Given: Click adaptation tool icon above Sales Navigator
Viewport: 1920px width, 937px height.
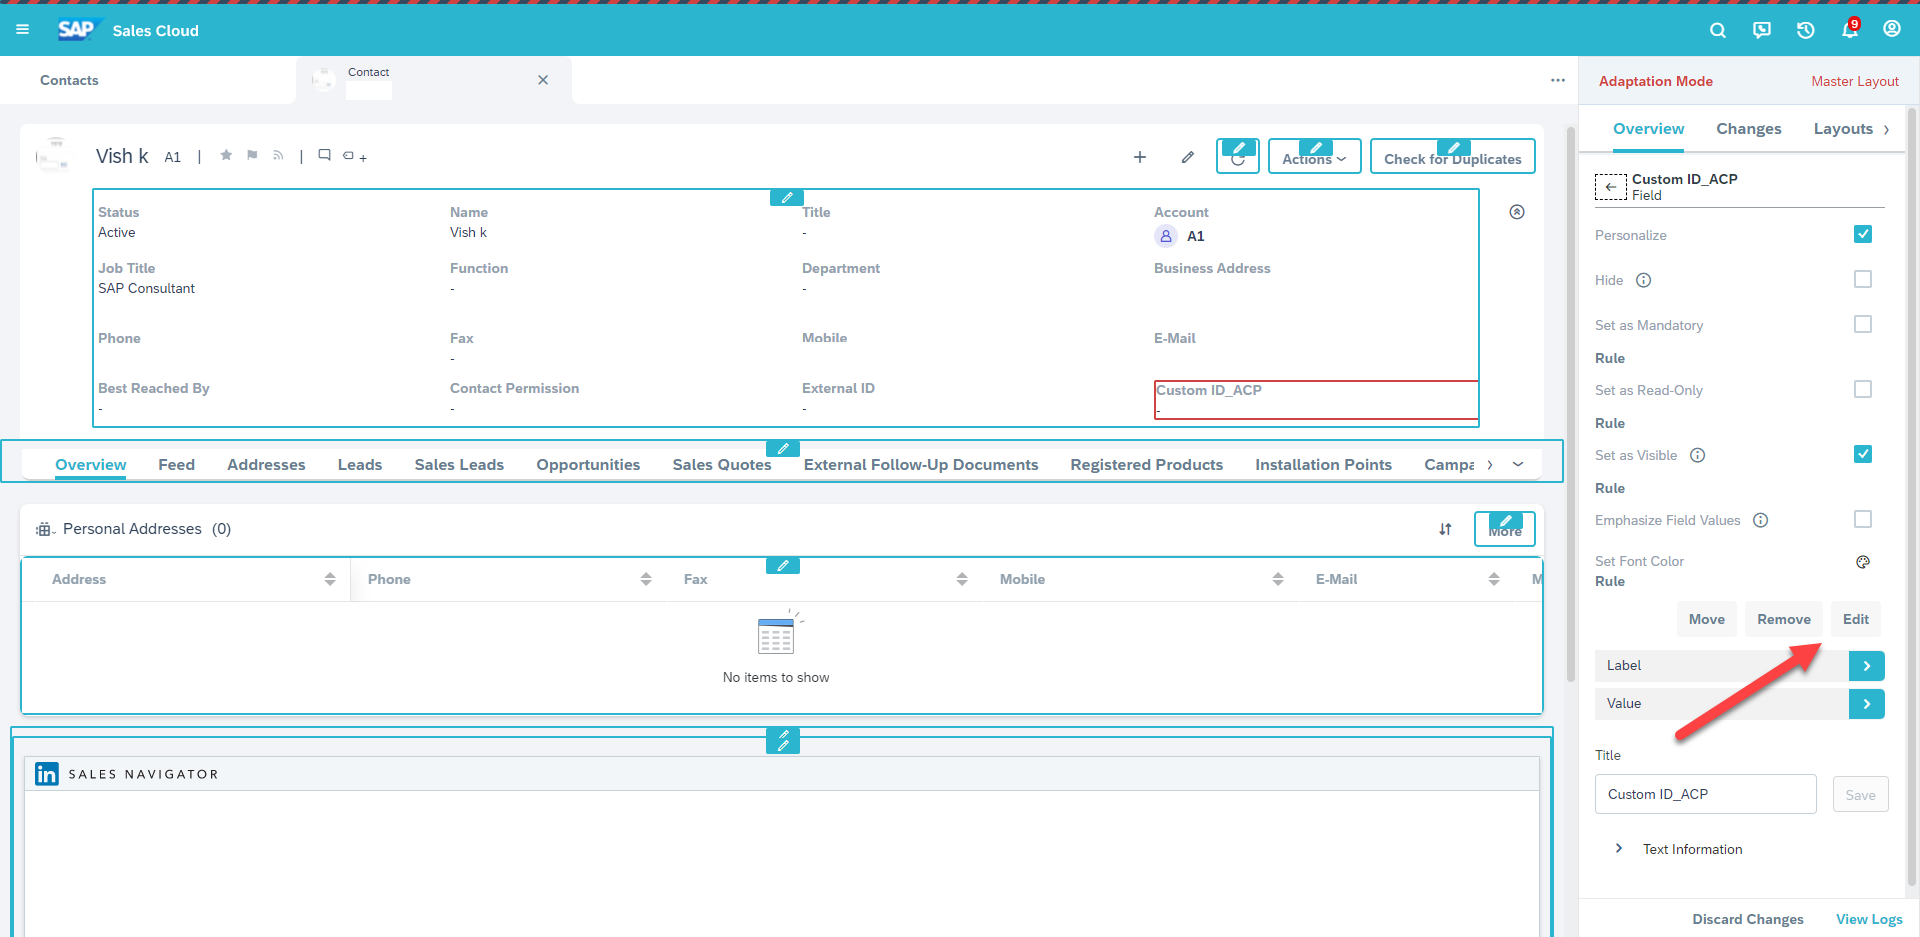Looking at the screenshot, I should coord(783,741).
